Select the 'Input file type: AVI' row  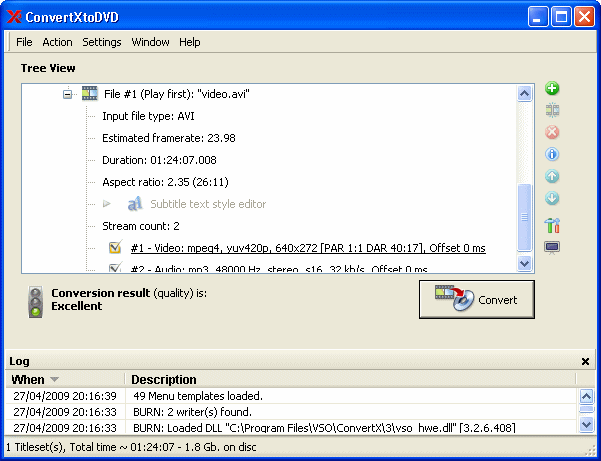(148, 116)
